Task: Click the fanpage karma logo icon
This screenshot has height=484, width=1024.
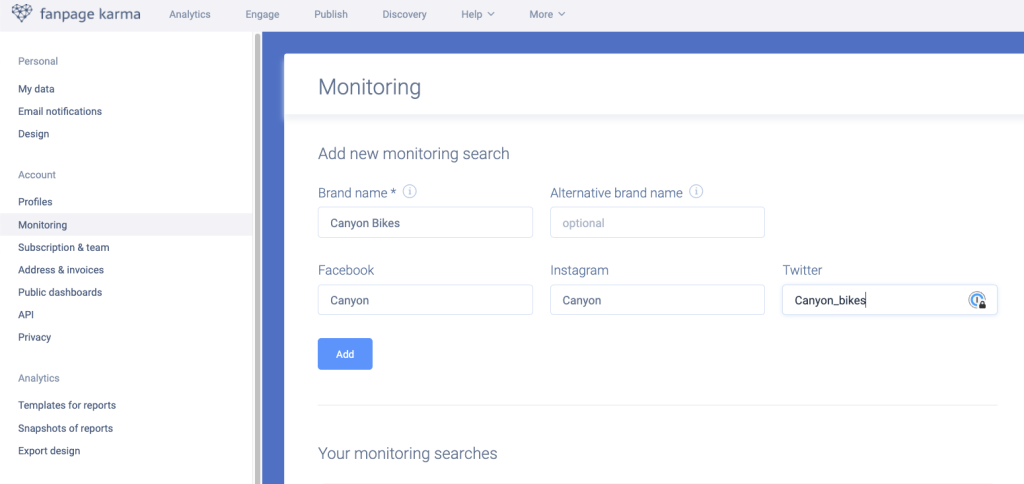Action: [23, 15]
